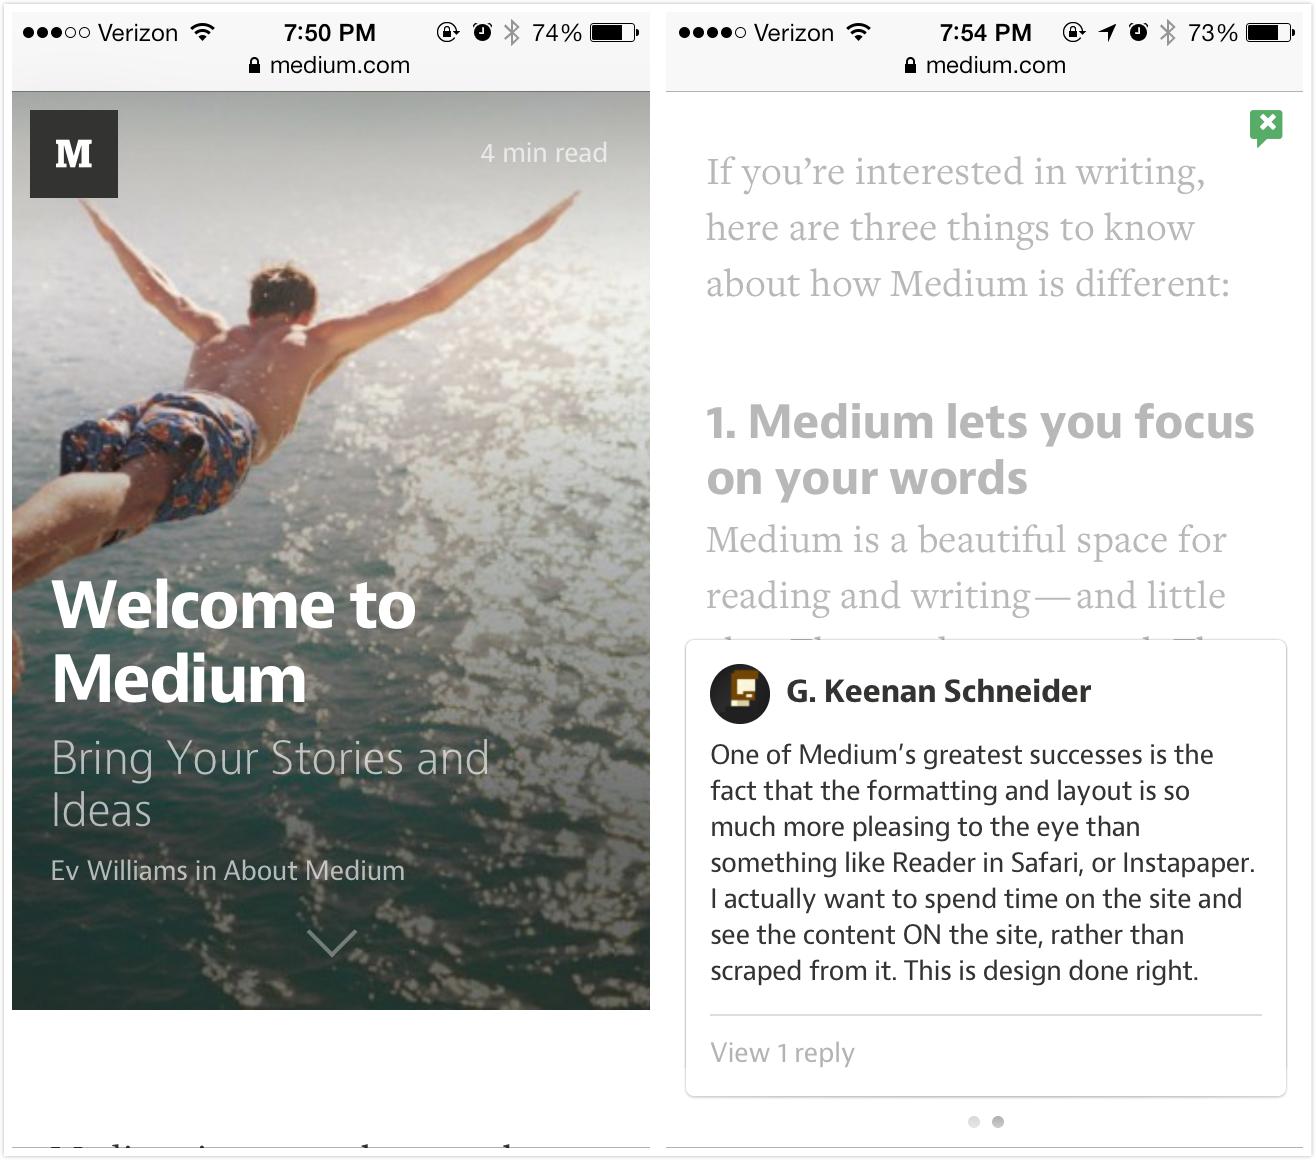This screenshot has width=1316, height=1160.
Task: Tap the Ev Williams in About Medium byline
Action: [x=228, y=870]
